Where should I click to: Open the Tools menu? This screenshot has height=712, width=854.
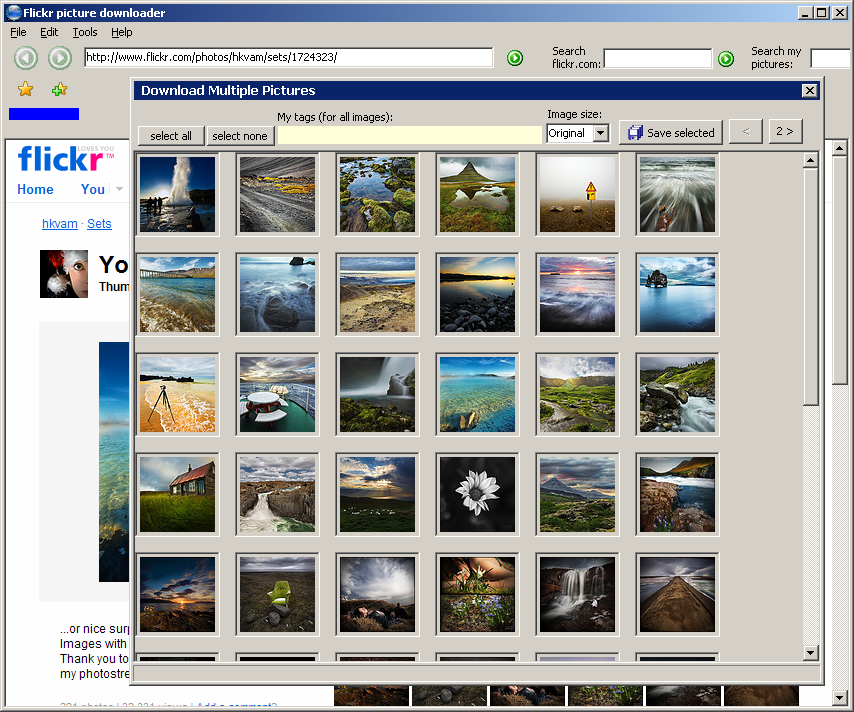84,32
